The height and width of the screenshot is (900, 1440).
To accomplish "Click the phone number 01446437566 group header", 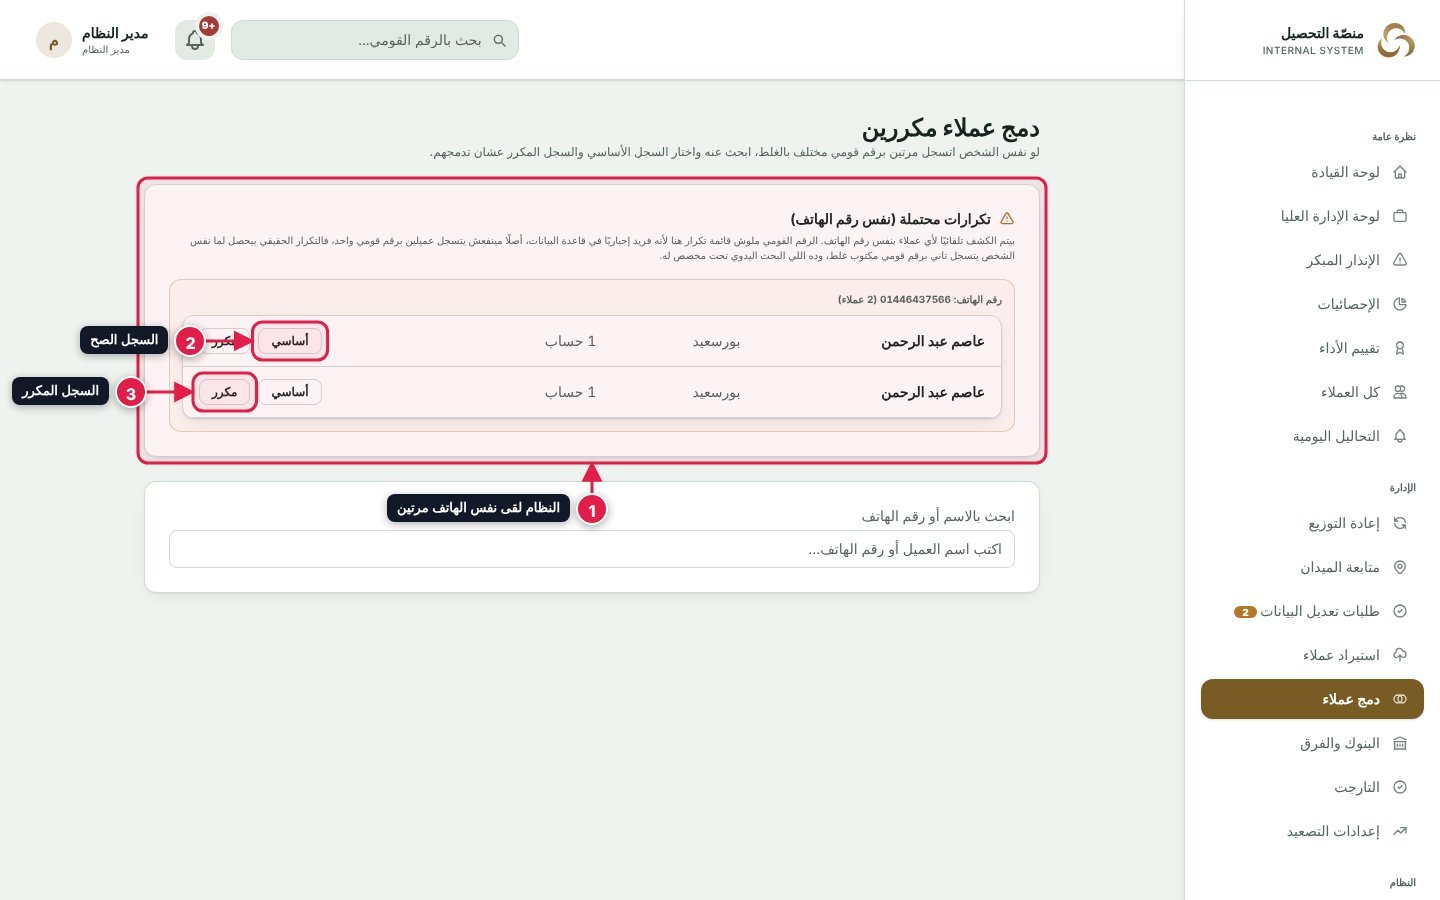I will tap(920, 300).
